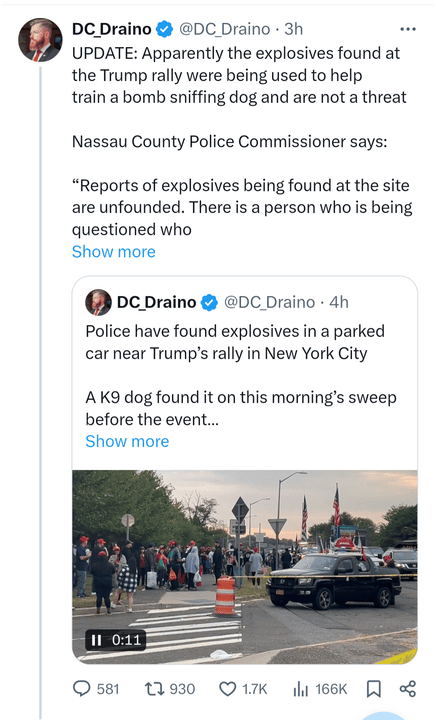The height and width of the screenshot is (720, 436).
Task: Open the share icon menu
Action: pyautogui.click(x=408, y=689)
